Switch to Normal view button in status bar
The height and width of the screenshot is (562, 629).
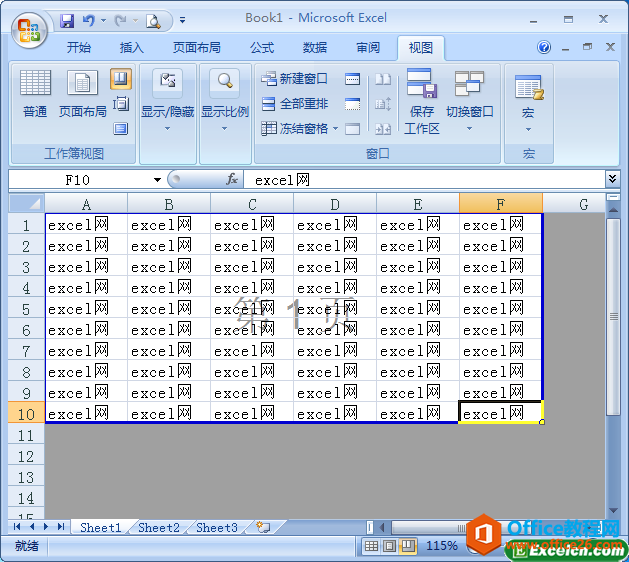tap(372, 546)
